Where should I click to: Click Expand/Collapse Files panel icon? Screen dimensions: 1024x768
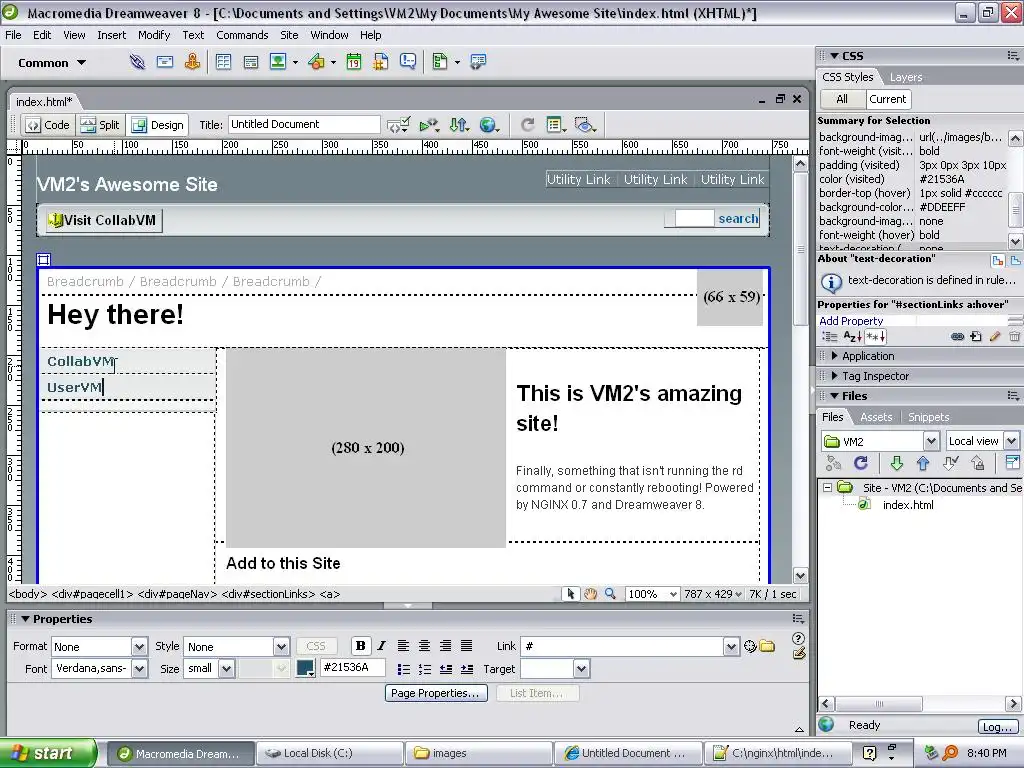tap(1012, 463)
